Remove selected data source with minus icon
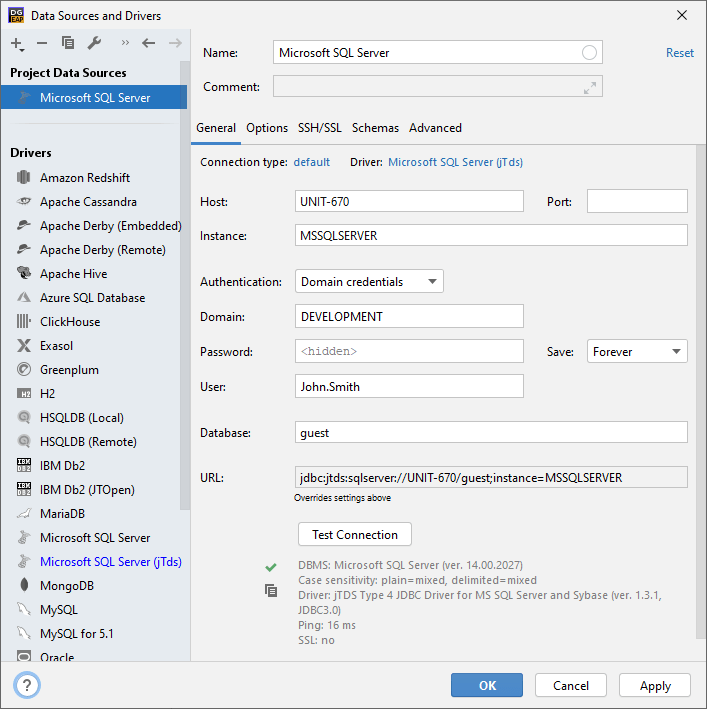This screenshot has width=707, height=709. 42,43
